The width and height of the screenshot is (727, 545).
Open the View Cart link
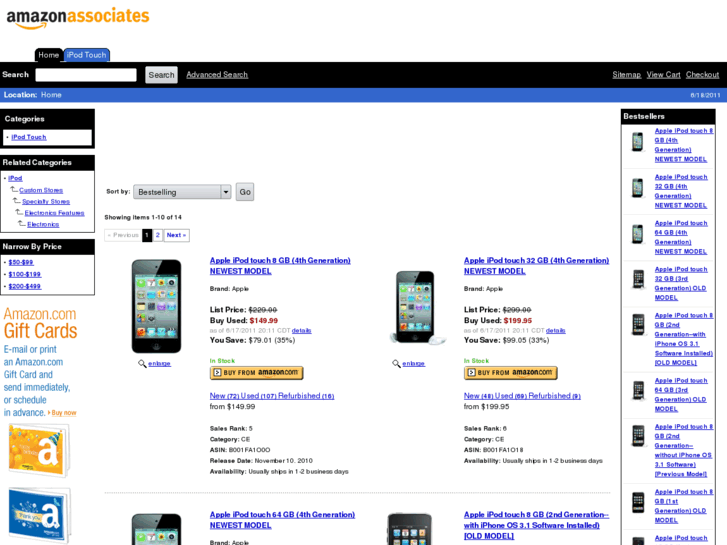(x=663, y=75)
